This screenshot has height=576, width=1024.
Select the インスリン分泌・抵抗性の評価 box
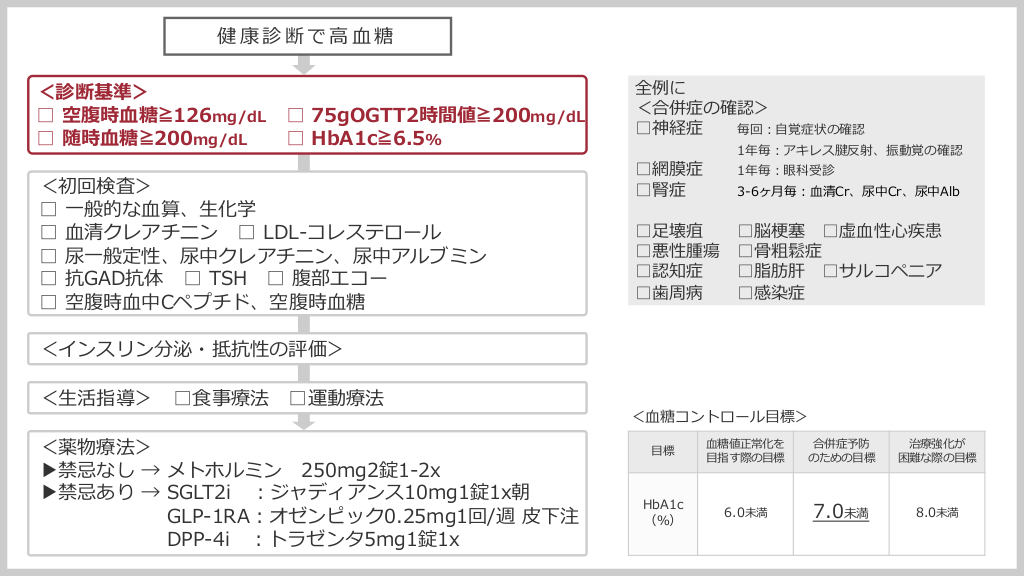pos(307,349)
